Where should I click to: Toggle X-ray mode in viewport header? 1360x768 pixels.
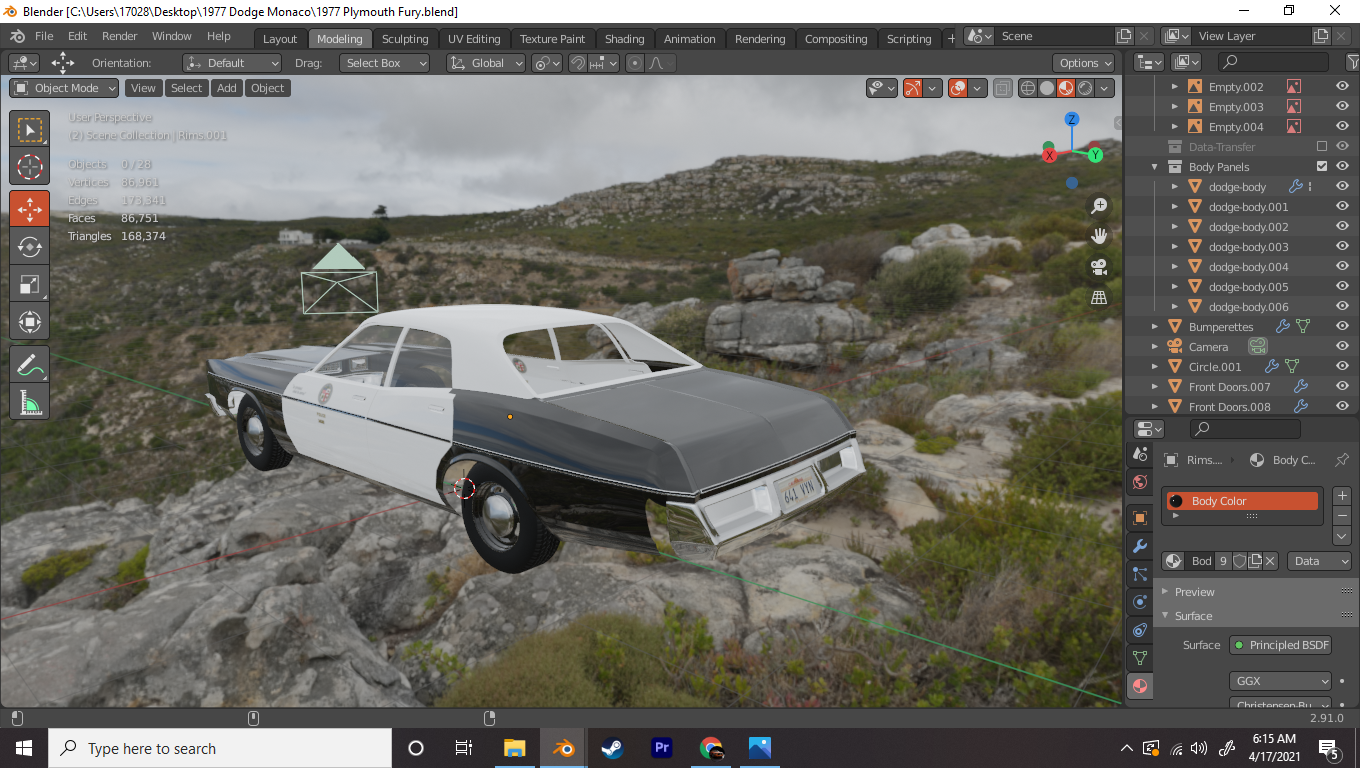point(1003,88)
